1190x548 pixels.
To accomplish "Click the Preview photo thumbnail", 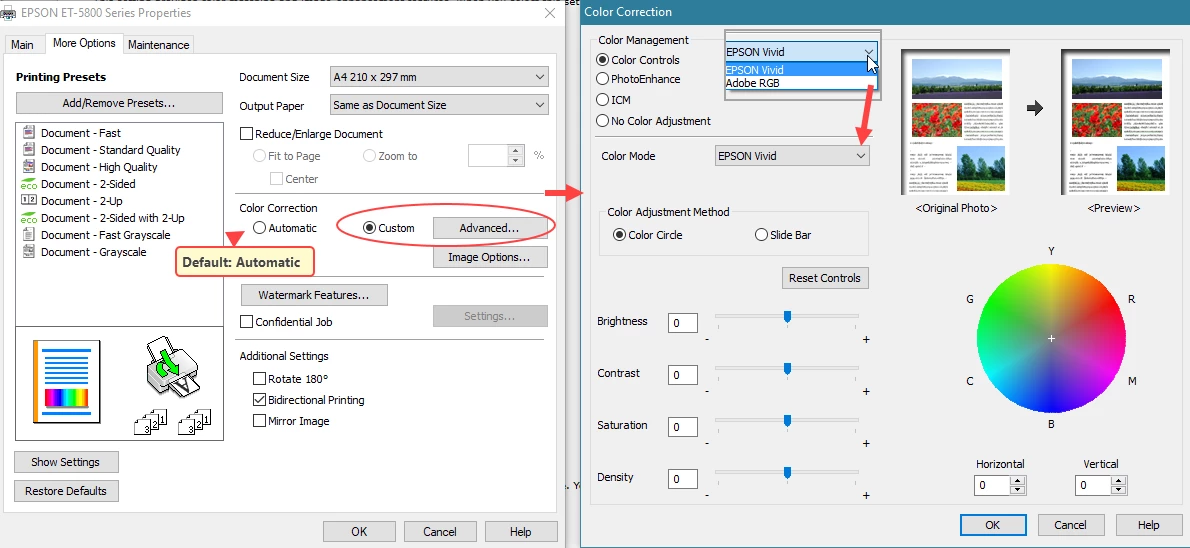I will (1114, 122).
